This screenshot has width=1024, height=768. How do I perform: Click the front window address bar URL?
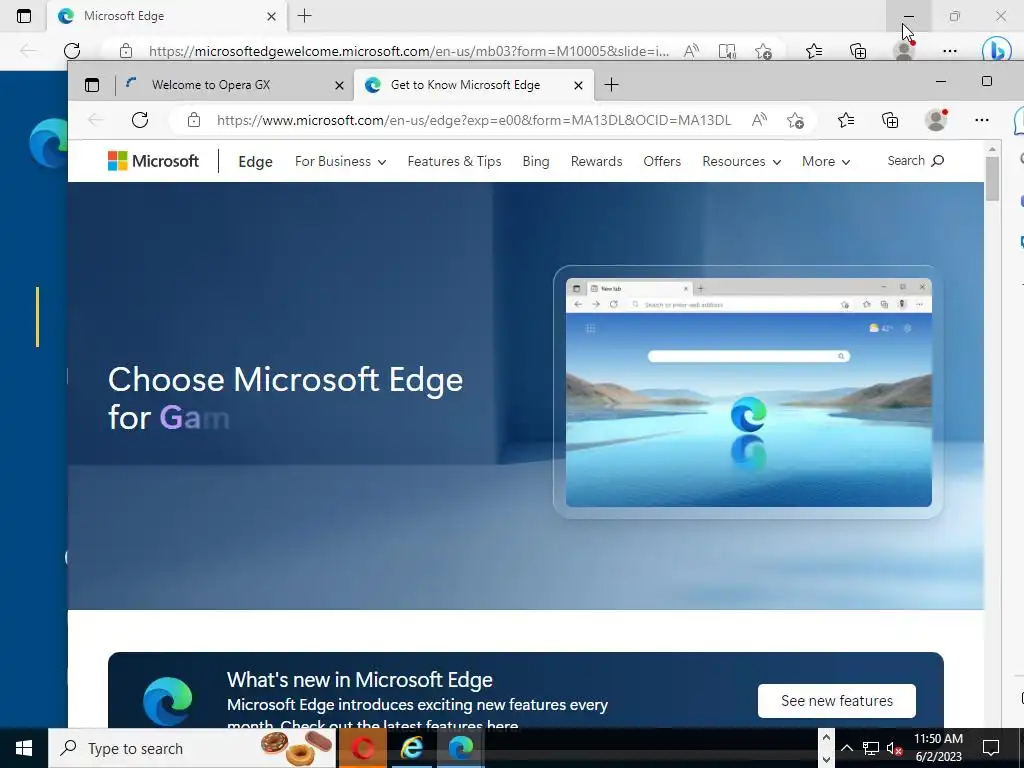click(474, 120)
